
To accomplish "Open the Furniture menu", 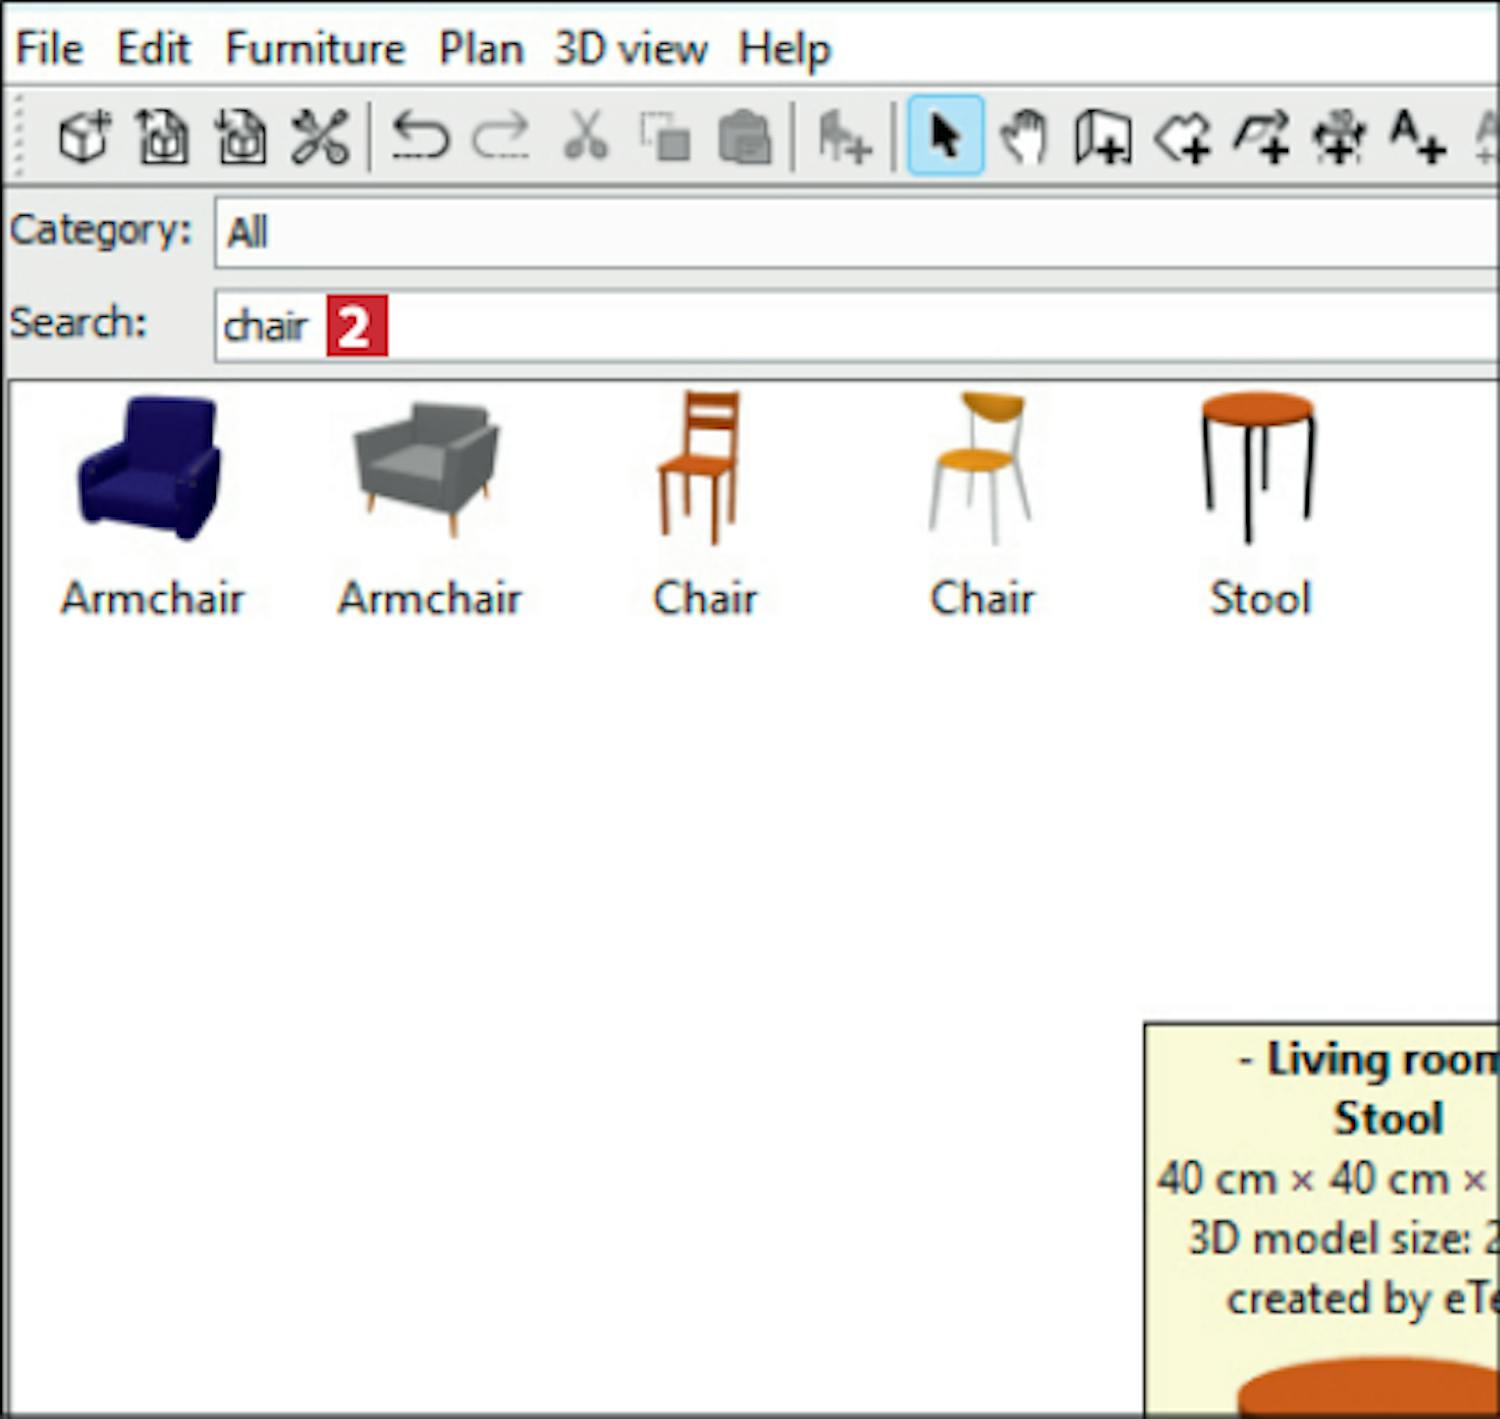I will [315, 48].
